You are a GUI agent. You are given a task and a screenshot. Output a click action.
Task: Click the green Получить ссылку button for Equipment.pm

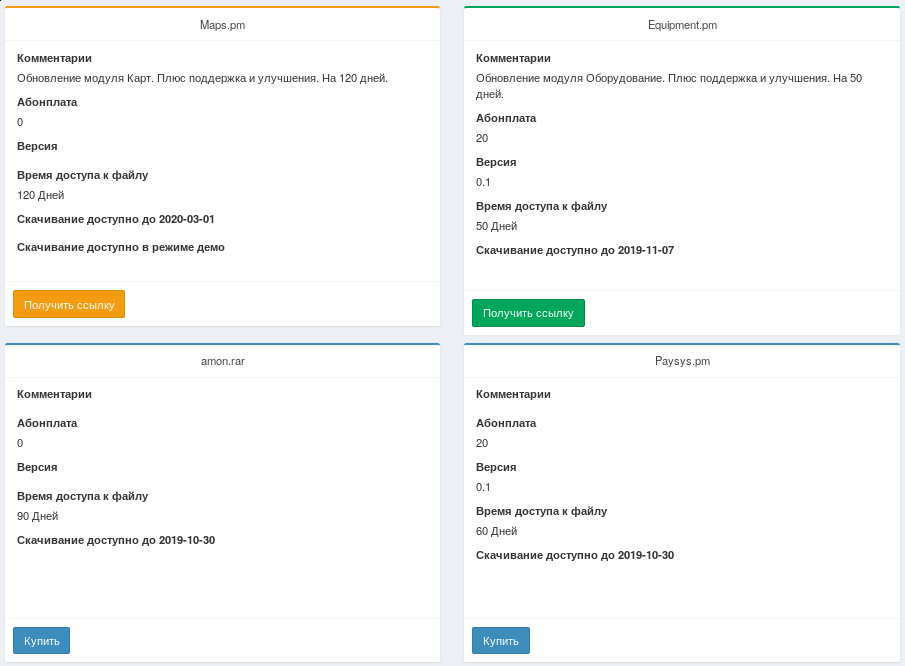point(528,313)
